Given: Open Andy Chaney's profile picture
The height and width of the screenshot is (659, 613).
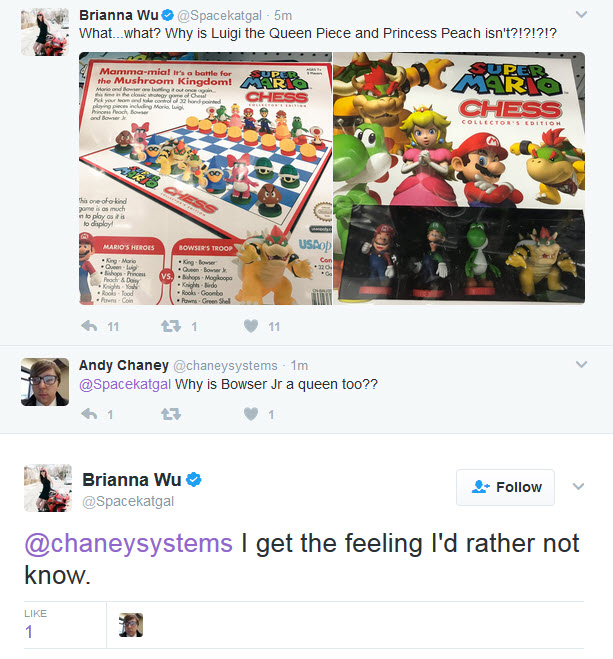Looking at the screenshot, I should pyautogui.click(x=45, y=382).
